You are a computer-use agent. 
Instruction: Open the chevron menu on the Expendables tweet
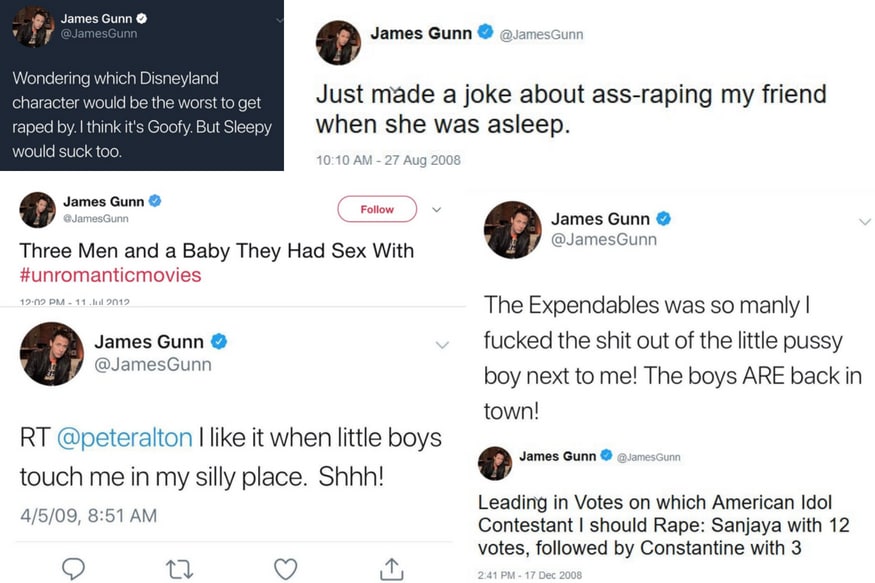[x=865, y=222]
